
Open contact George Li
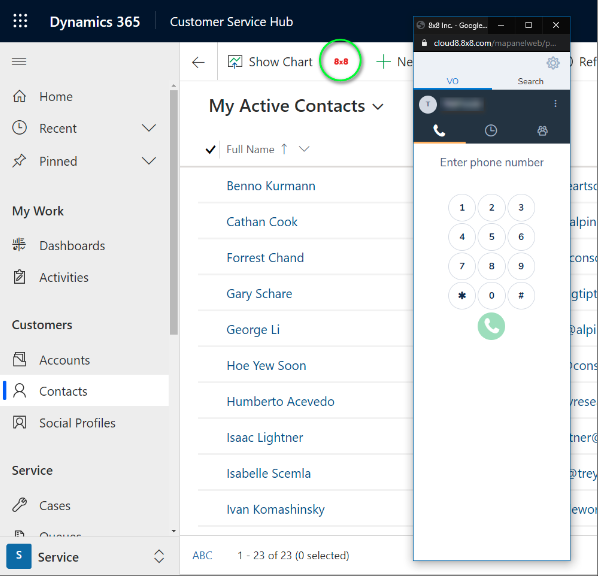click(x=253, y=329)
